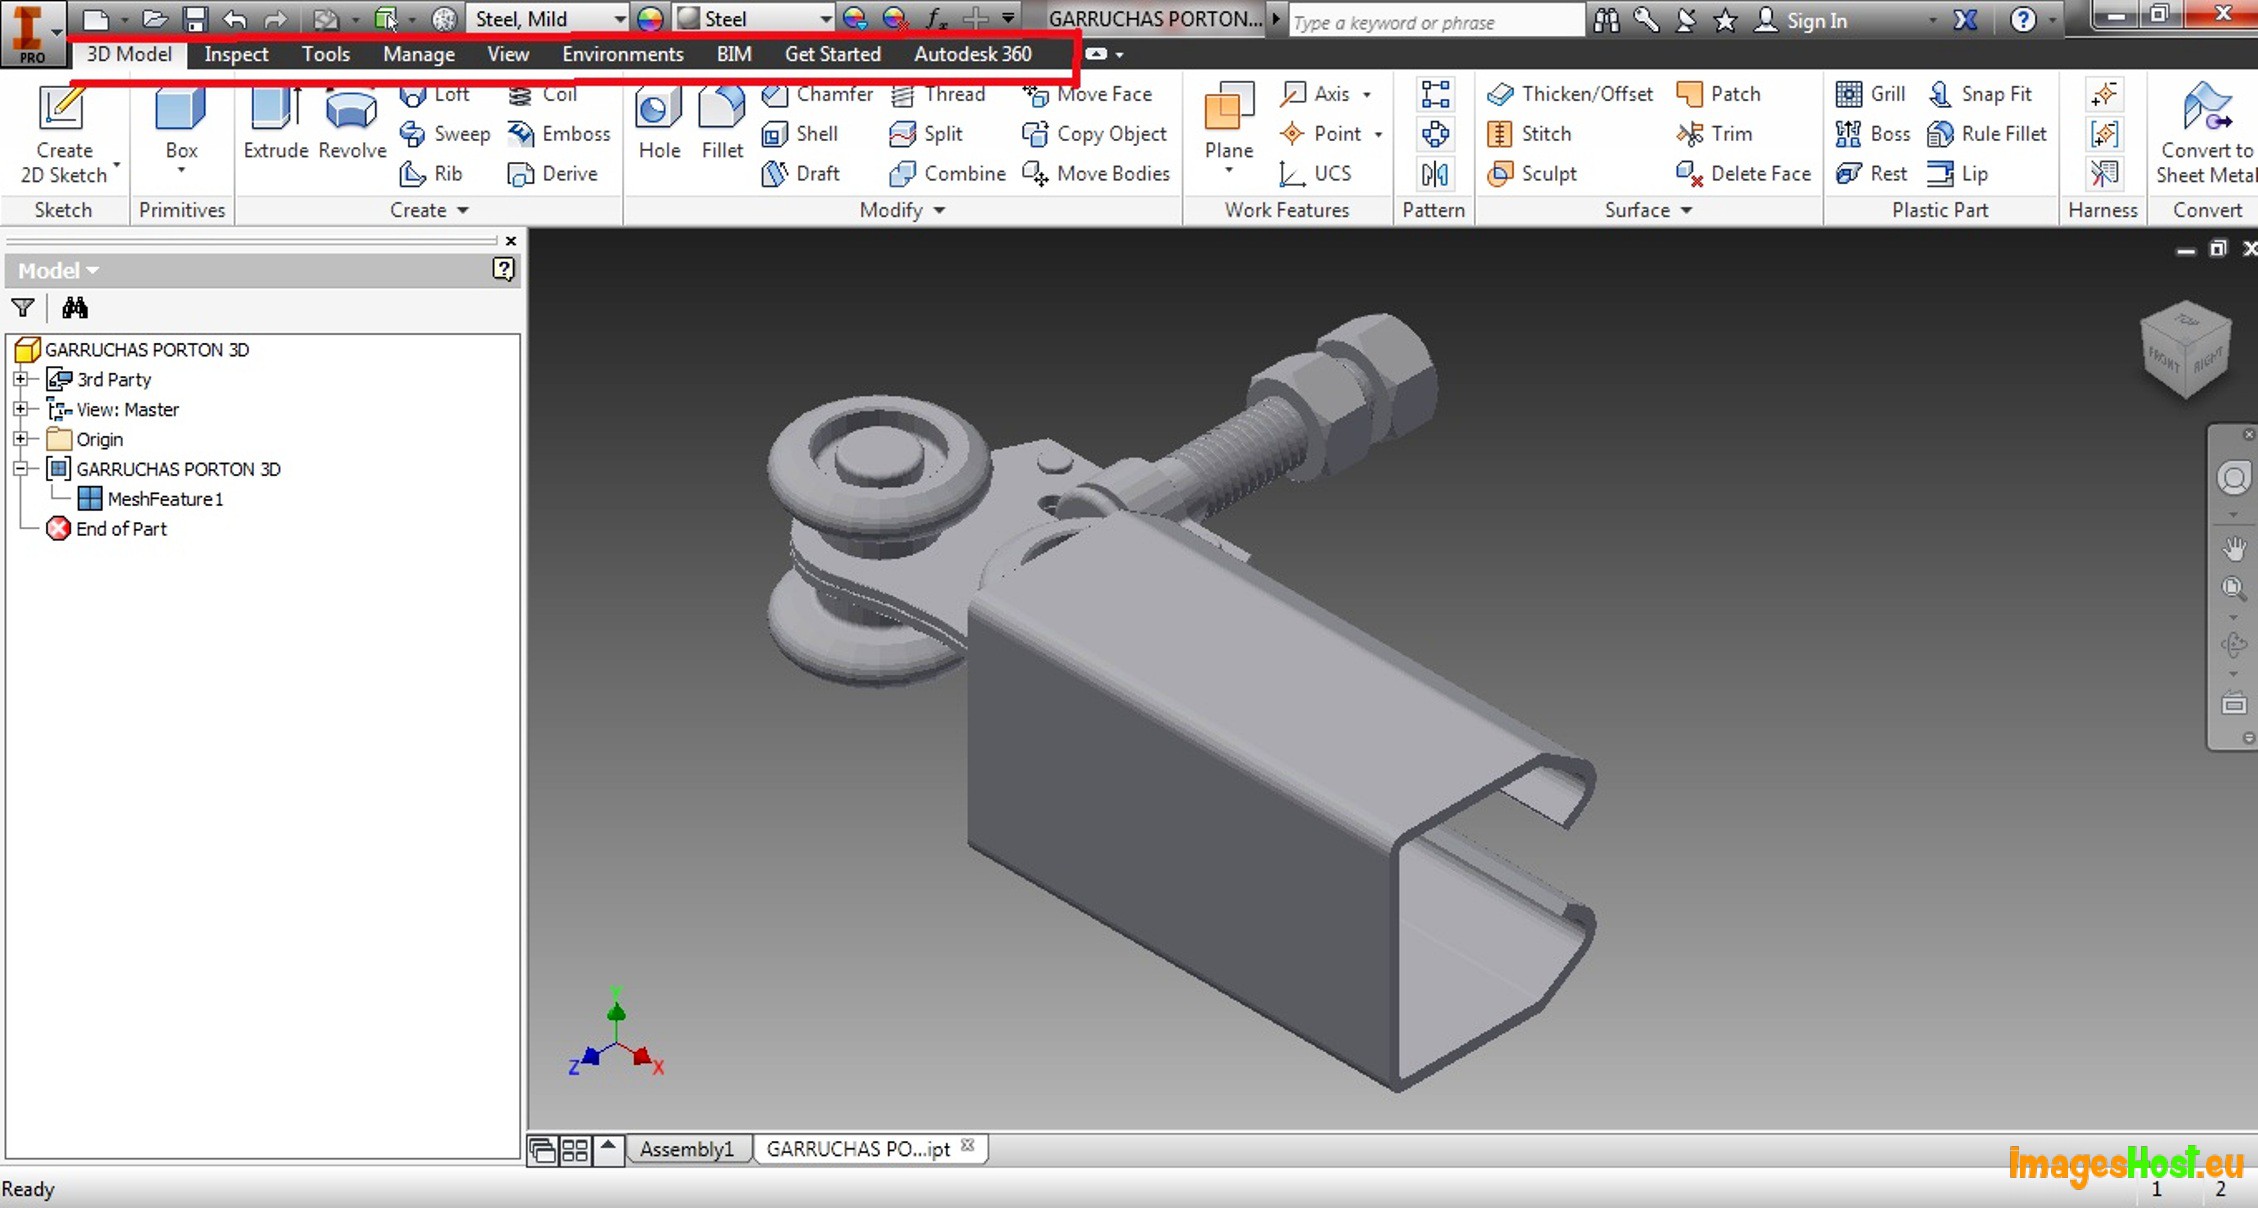Select the Thread tool

tap(938, 94)
